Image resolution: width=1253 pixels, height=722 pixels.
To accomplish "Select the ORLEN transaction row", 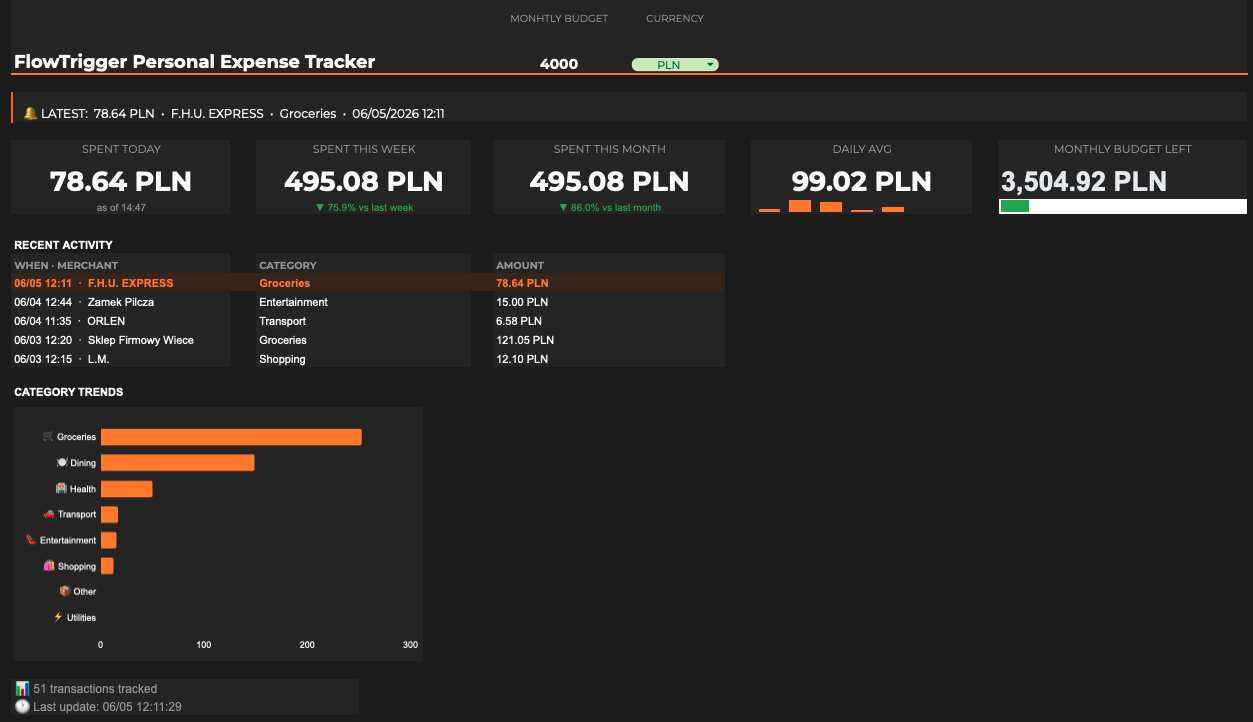I will (x=368, y=321).
